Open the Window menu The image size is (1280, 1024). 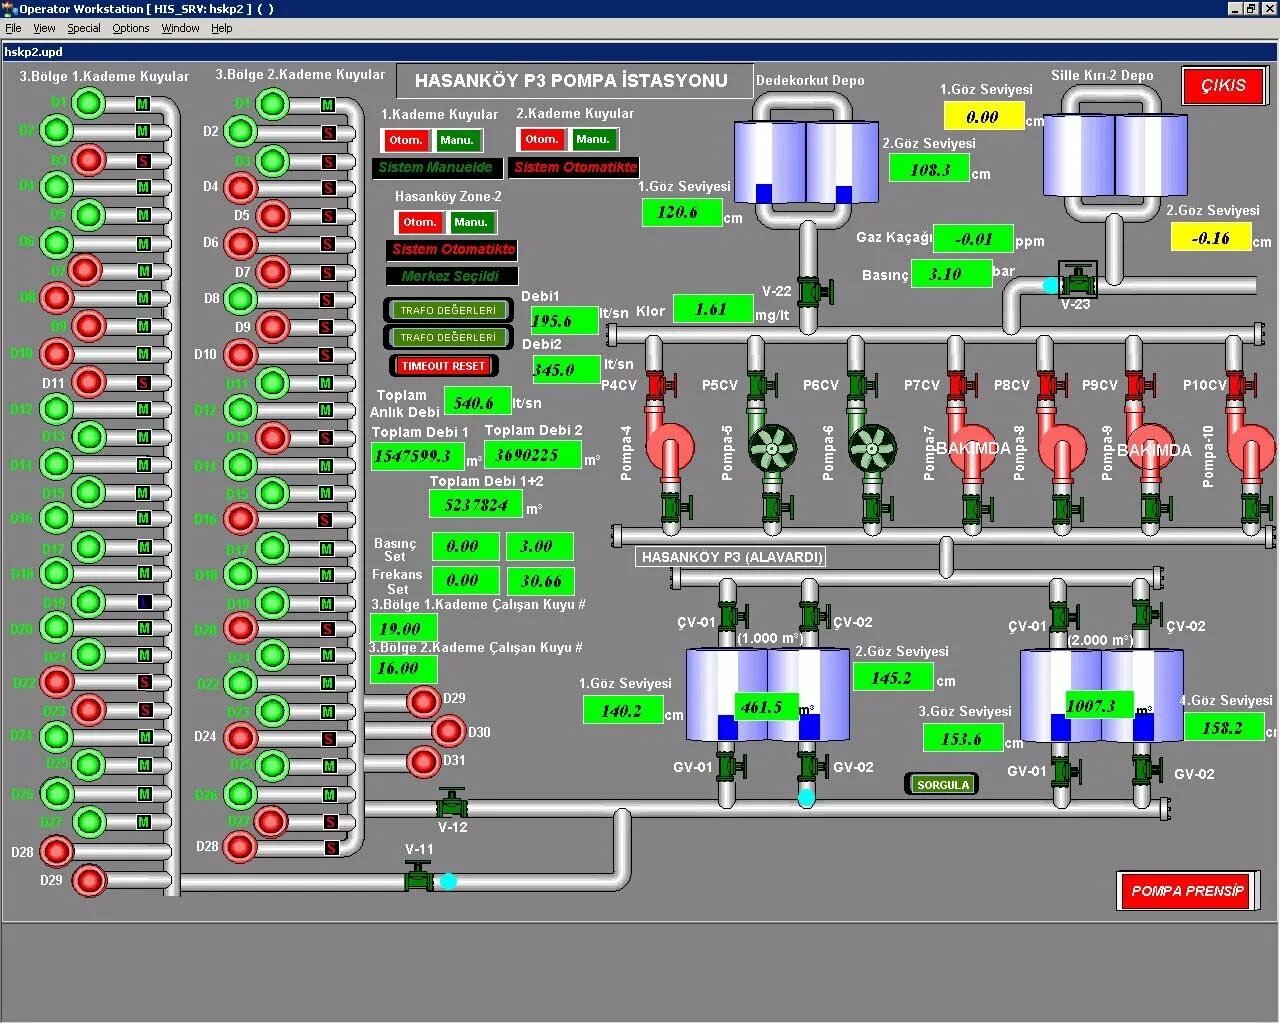181,28
